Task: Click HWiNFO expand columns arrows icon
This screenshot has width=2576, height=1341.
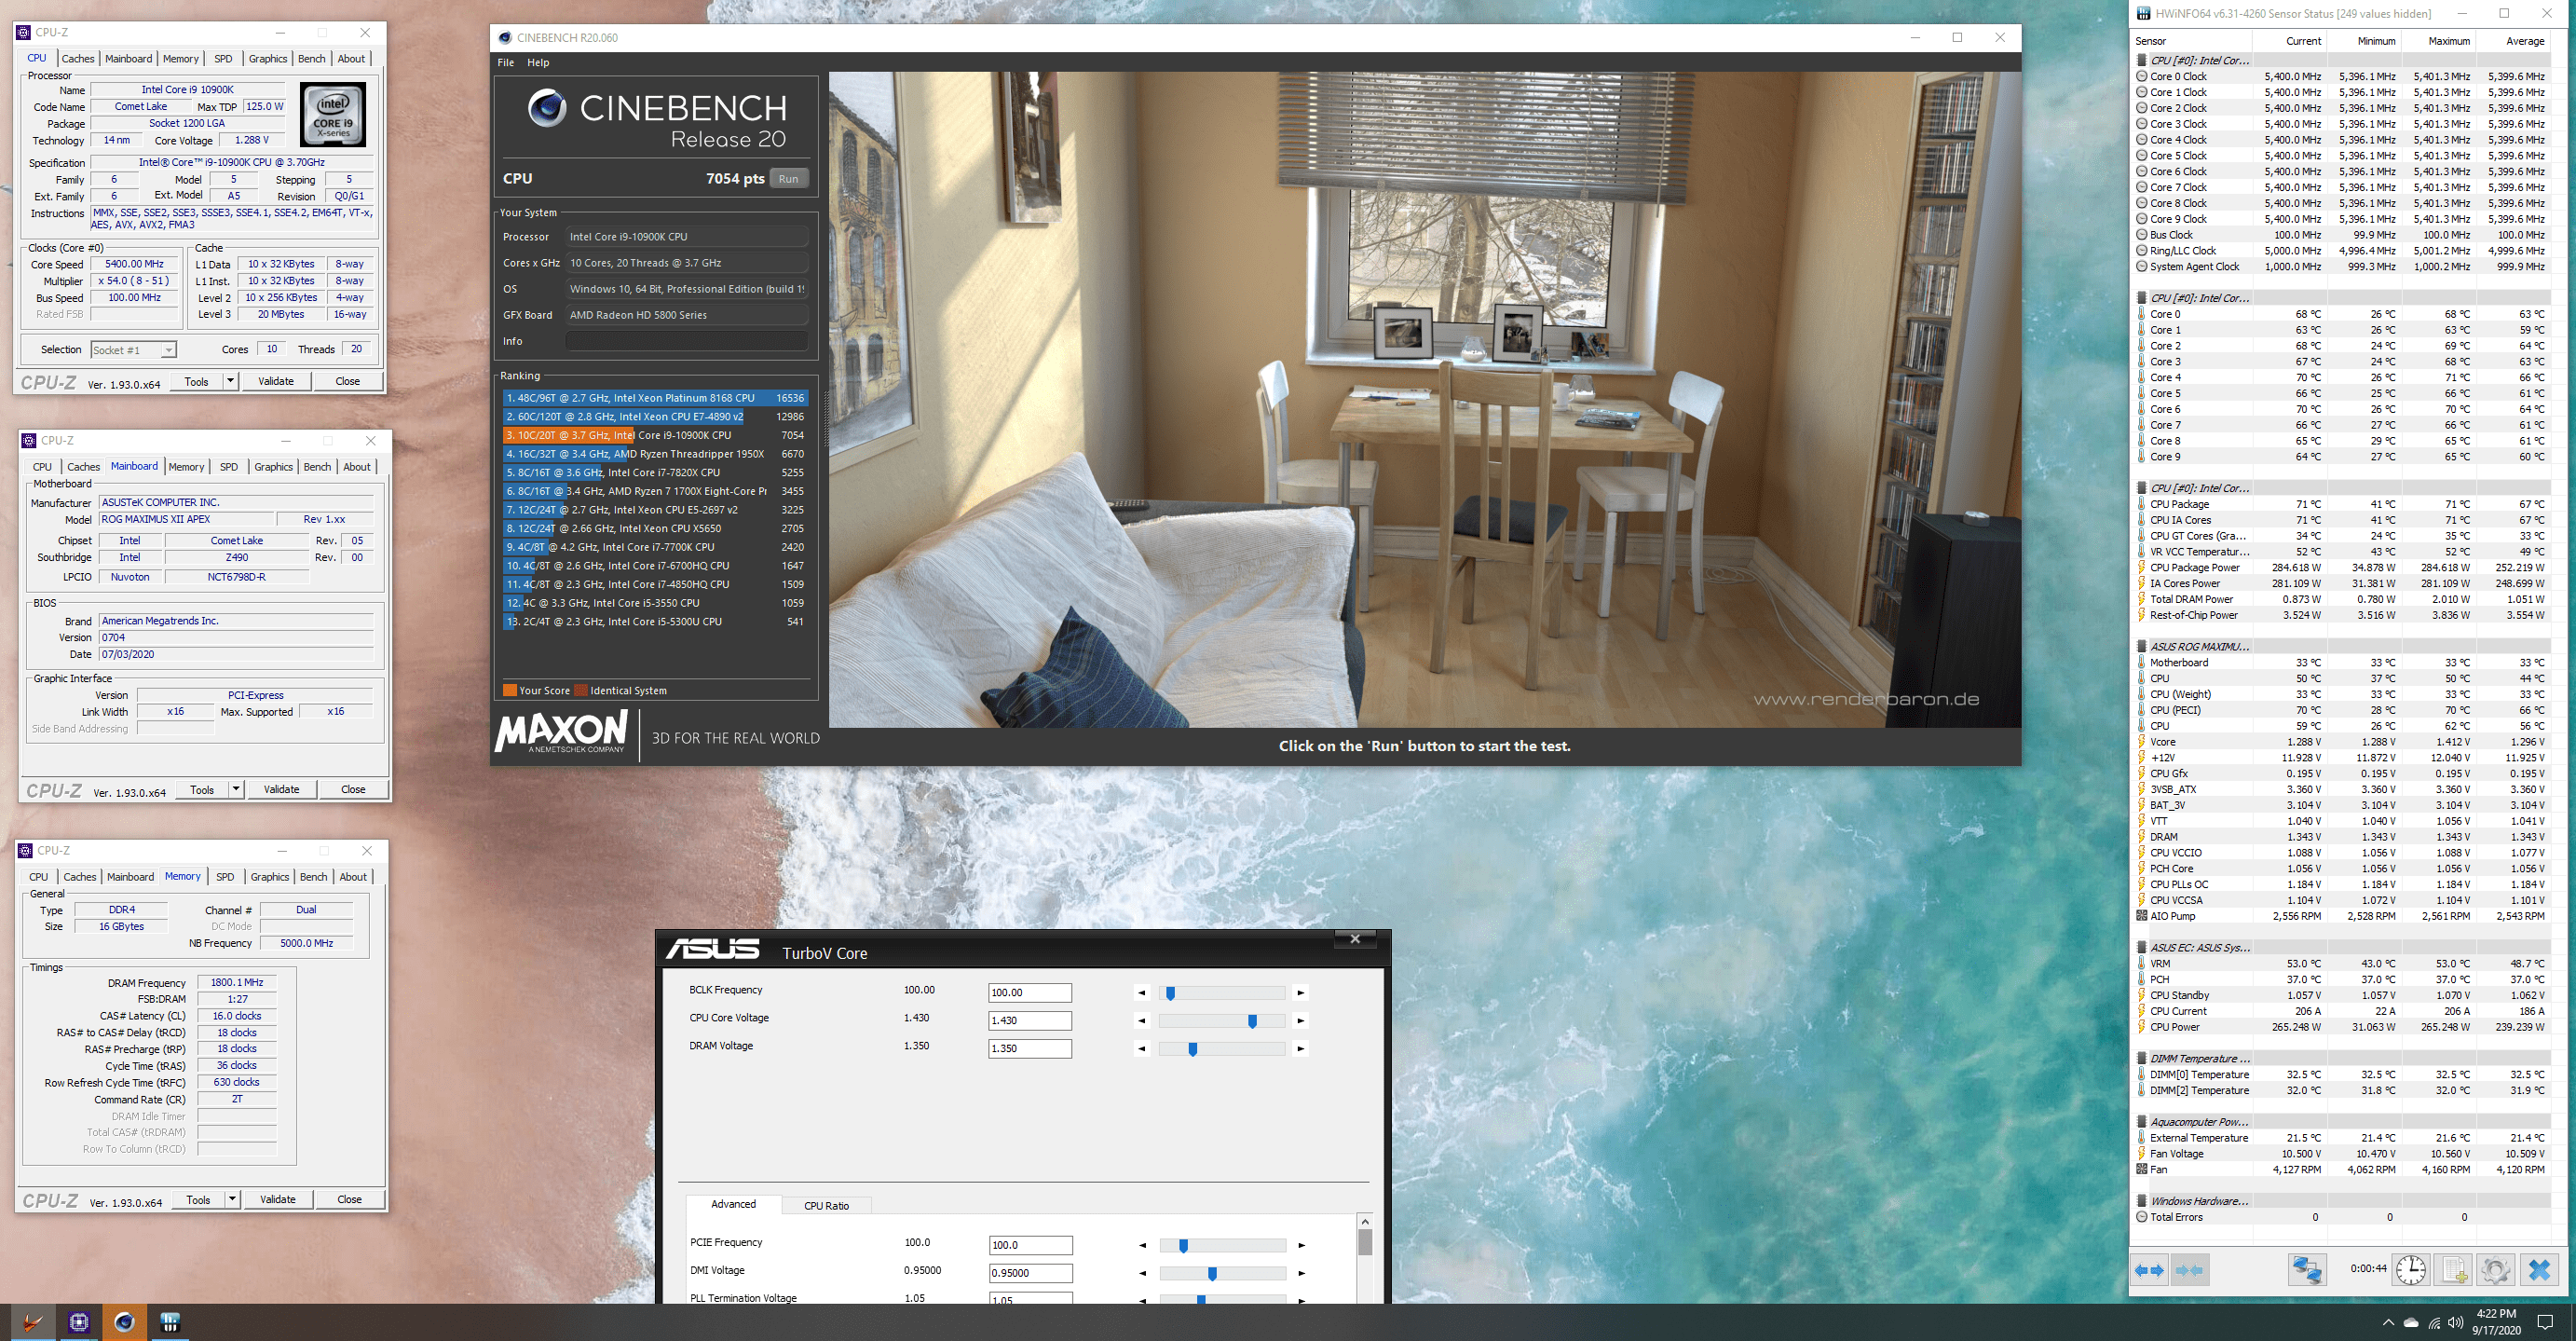Action: 2150,1270
